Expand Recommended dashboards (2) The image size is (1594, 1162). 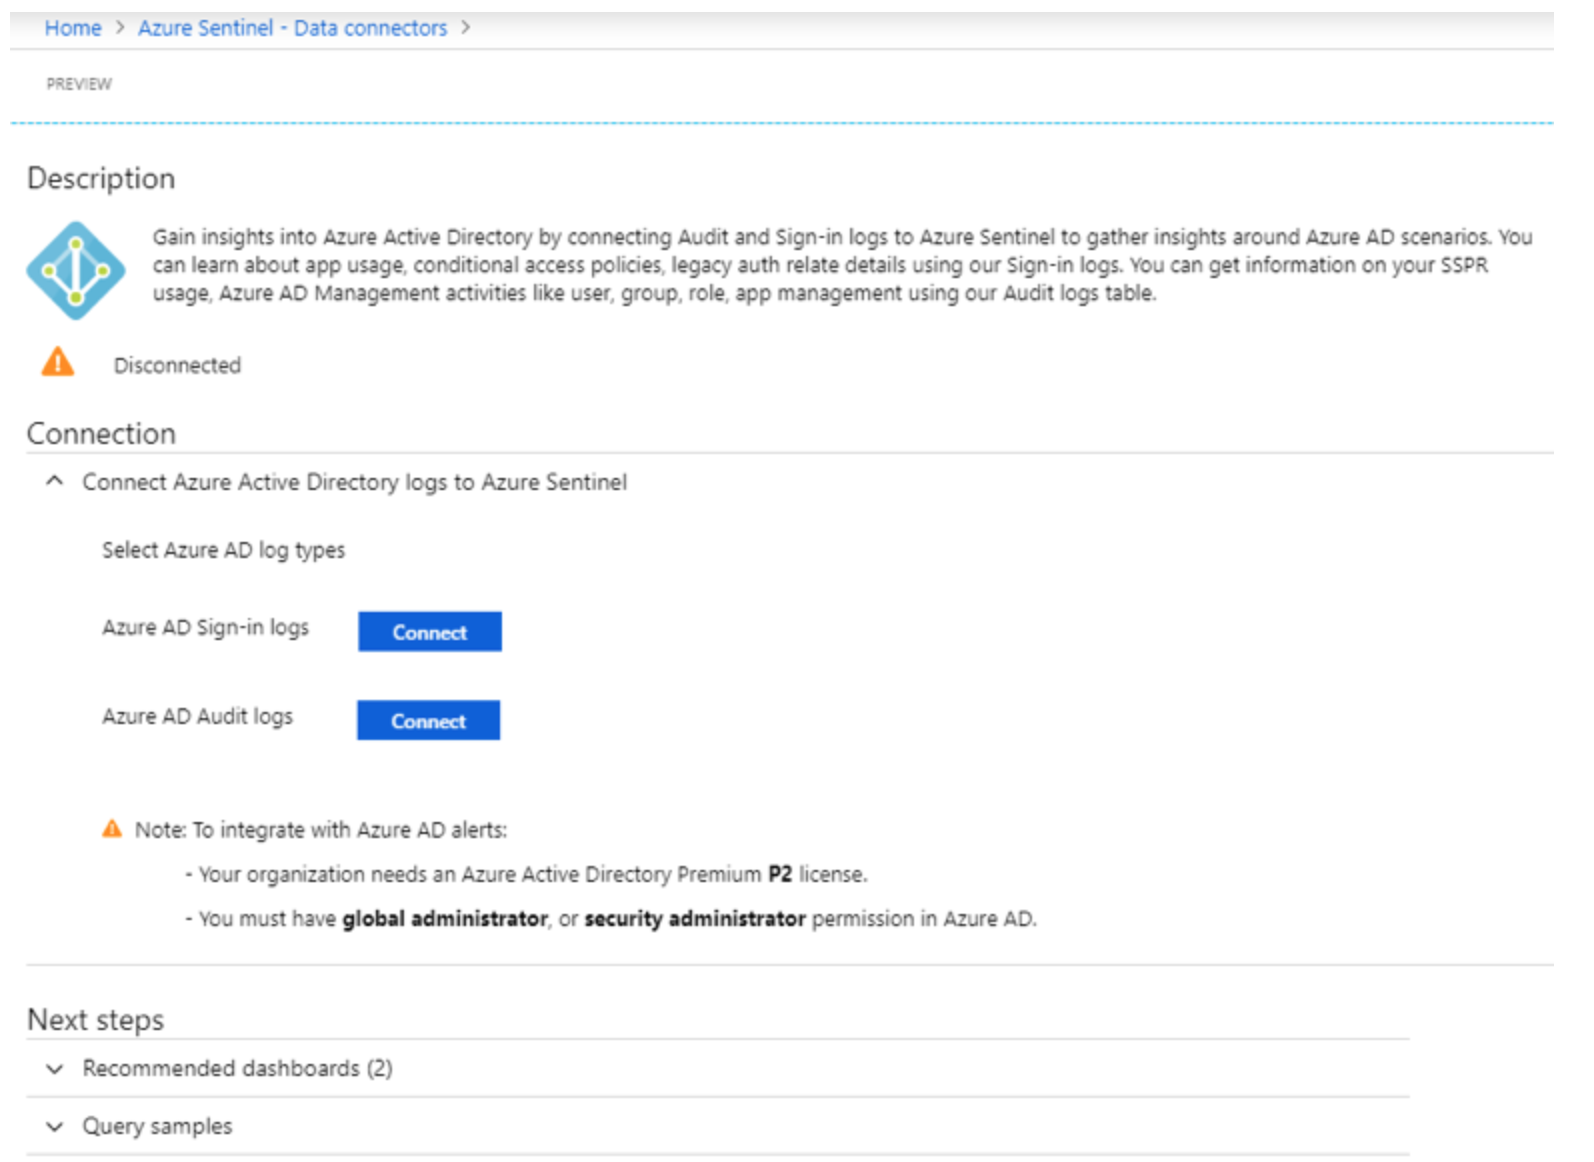point(55,1069)
